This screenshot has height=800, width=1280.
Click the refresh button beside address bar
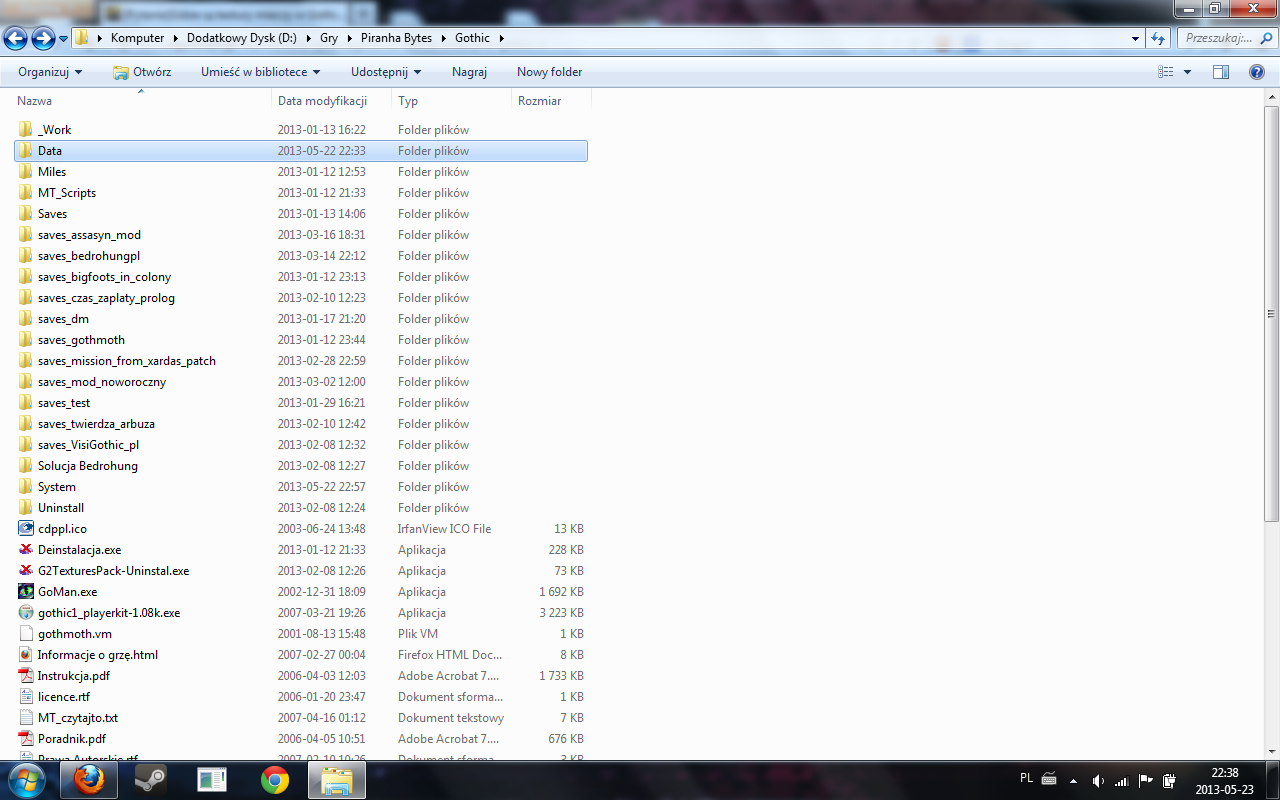[1159, 38]
